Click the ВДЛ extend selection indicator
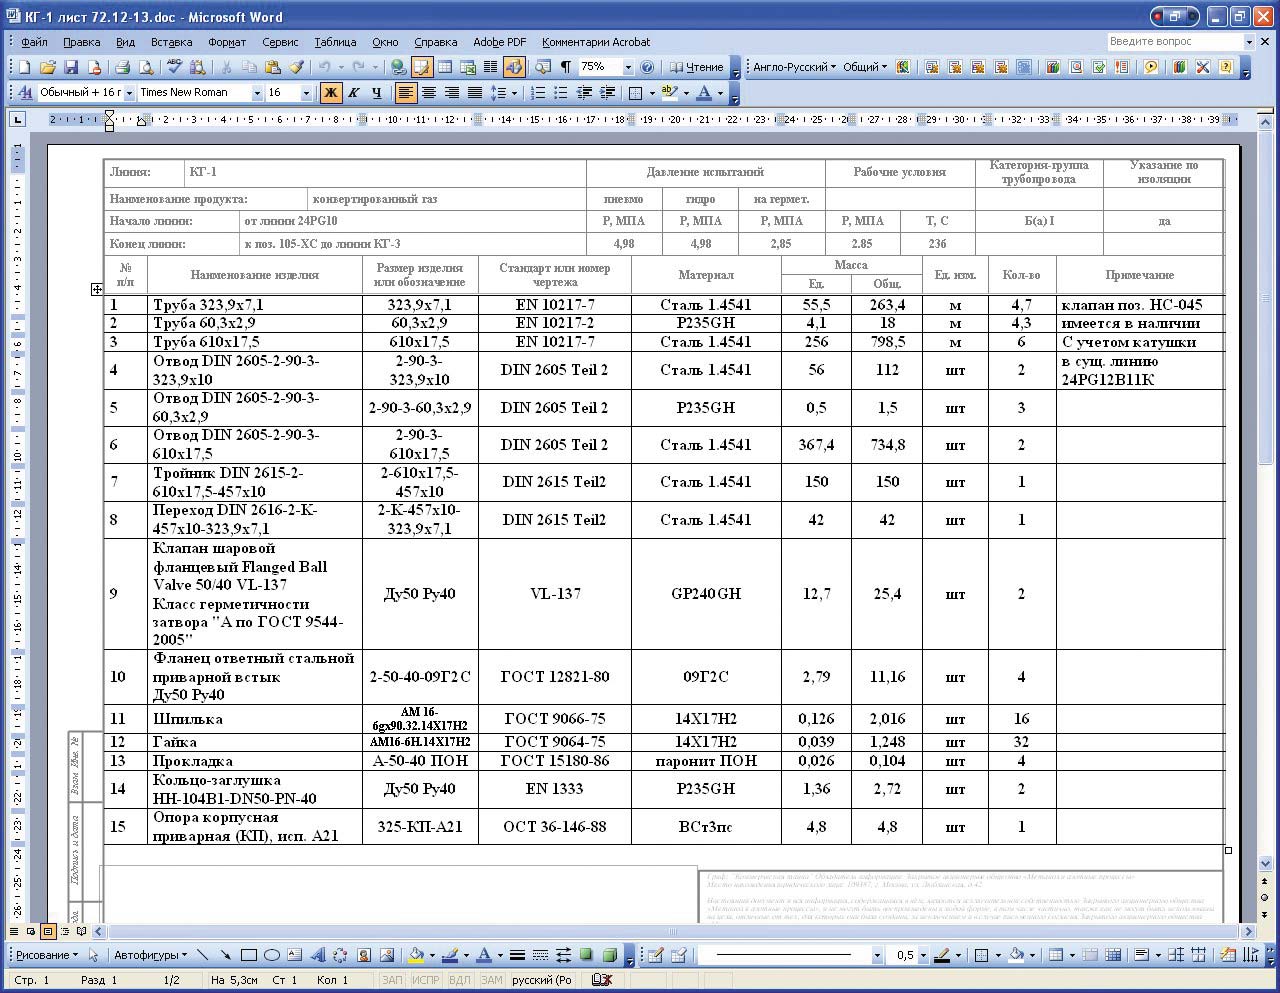This screenshot has width=1280, height=993. pyautogui.click(x=460, y=980)
